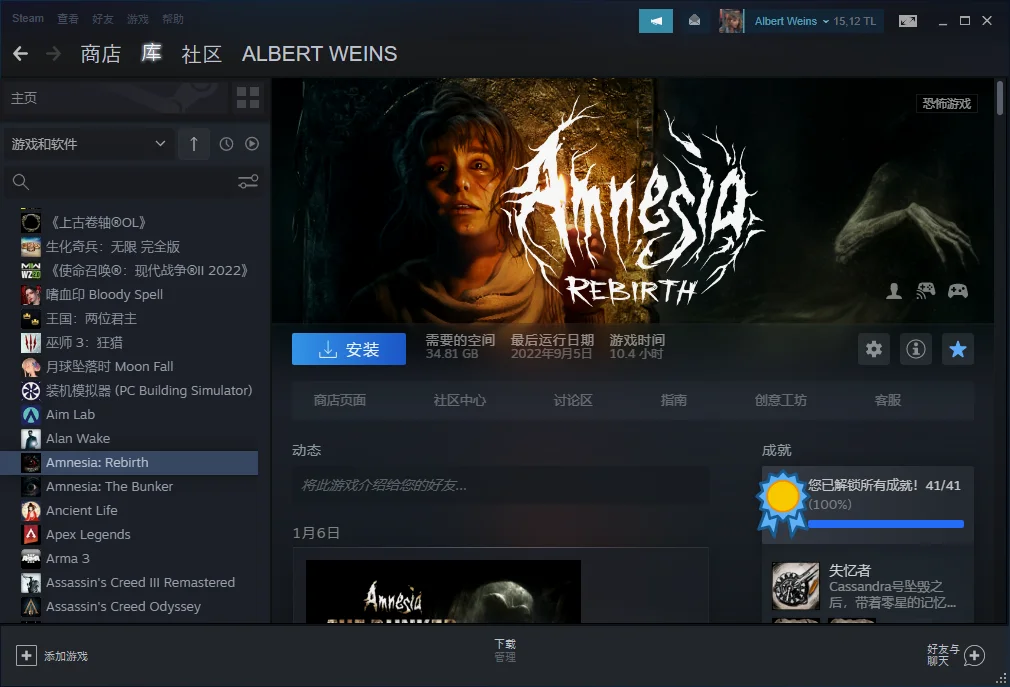Open the Steam menu

tap(28, 18)
